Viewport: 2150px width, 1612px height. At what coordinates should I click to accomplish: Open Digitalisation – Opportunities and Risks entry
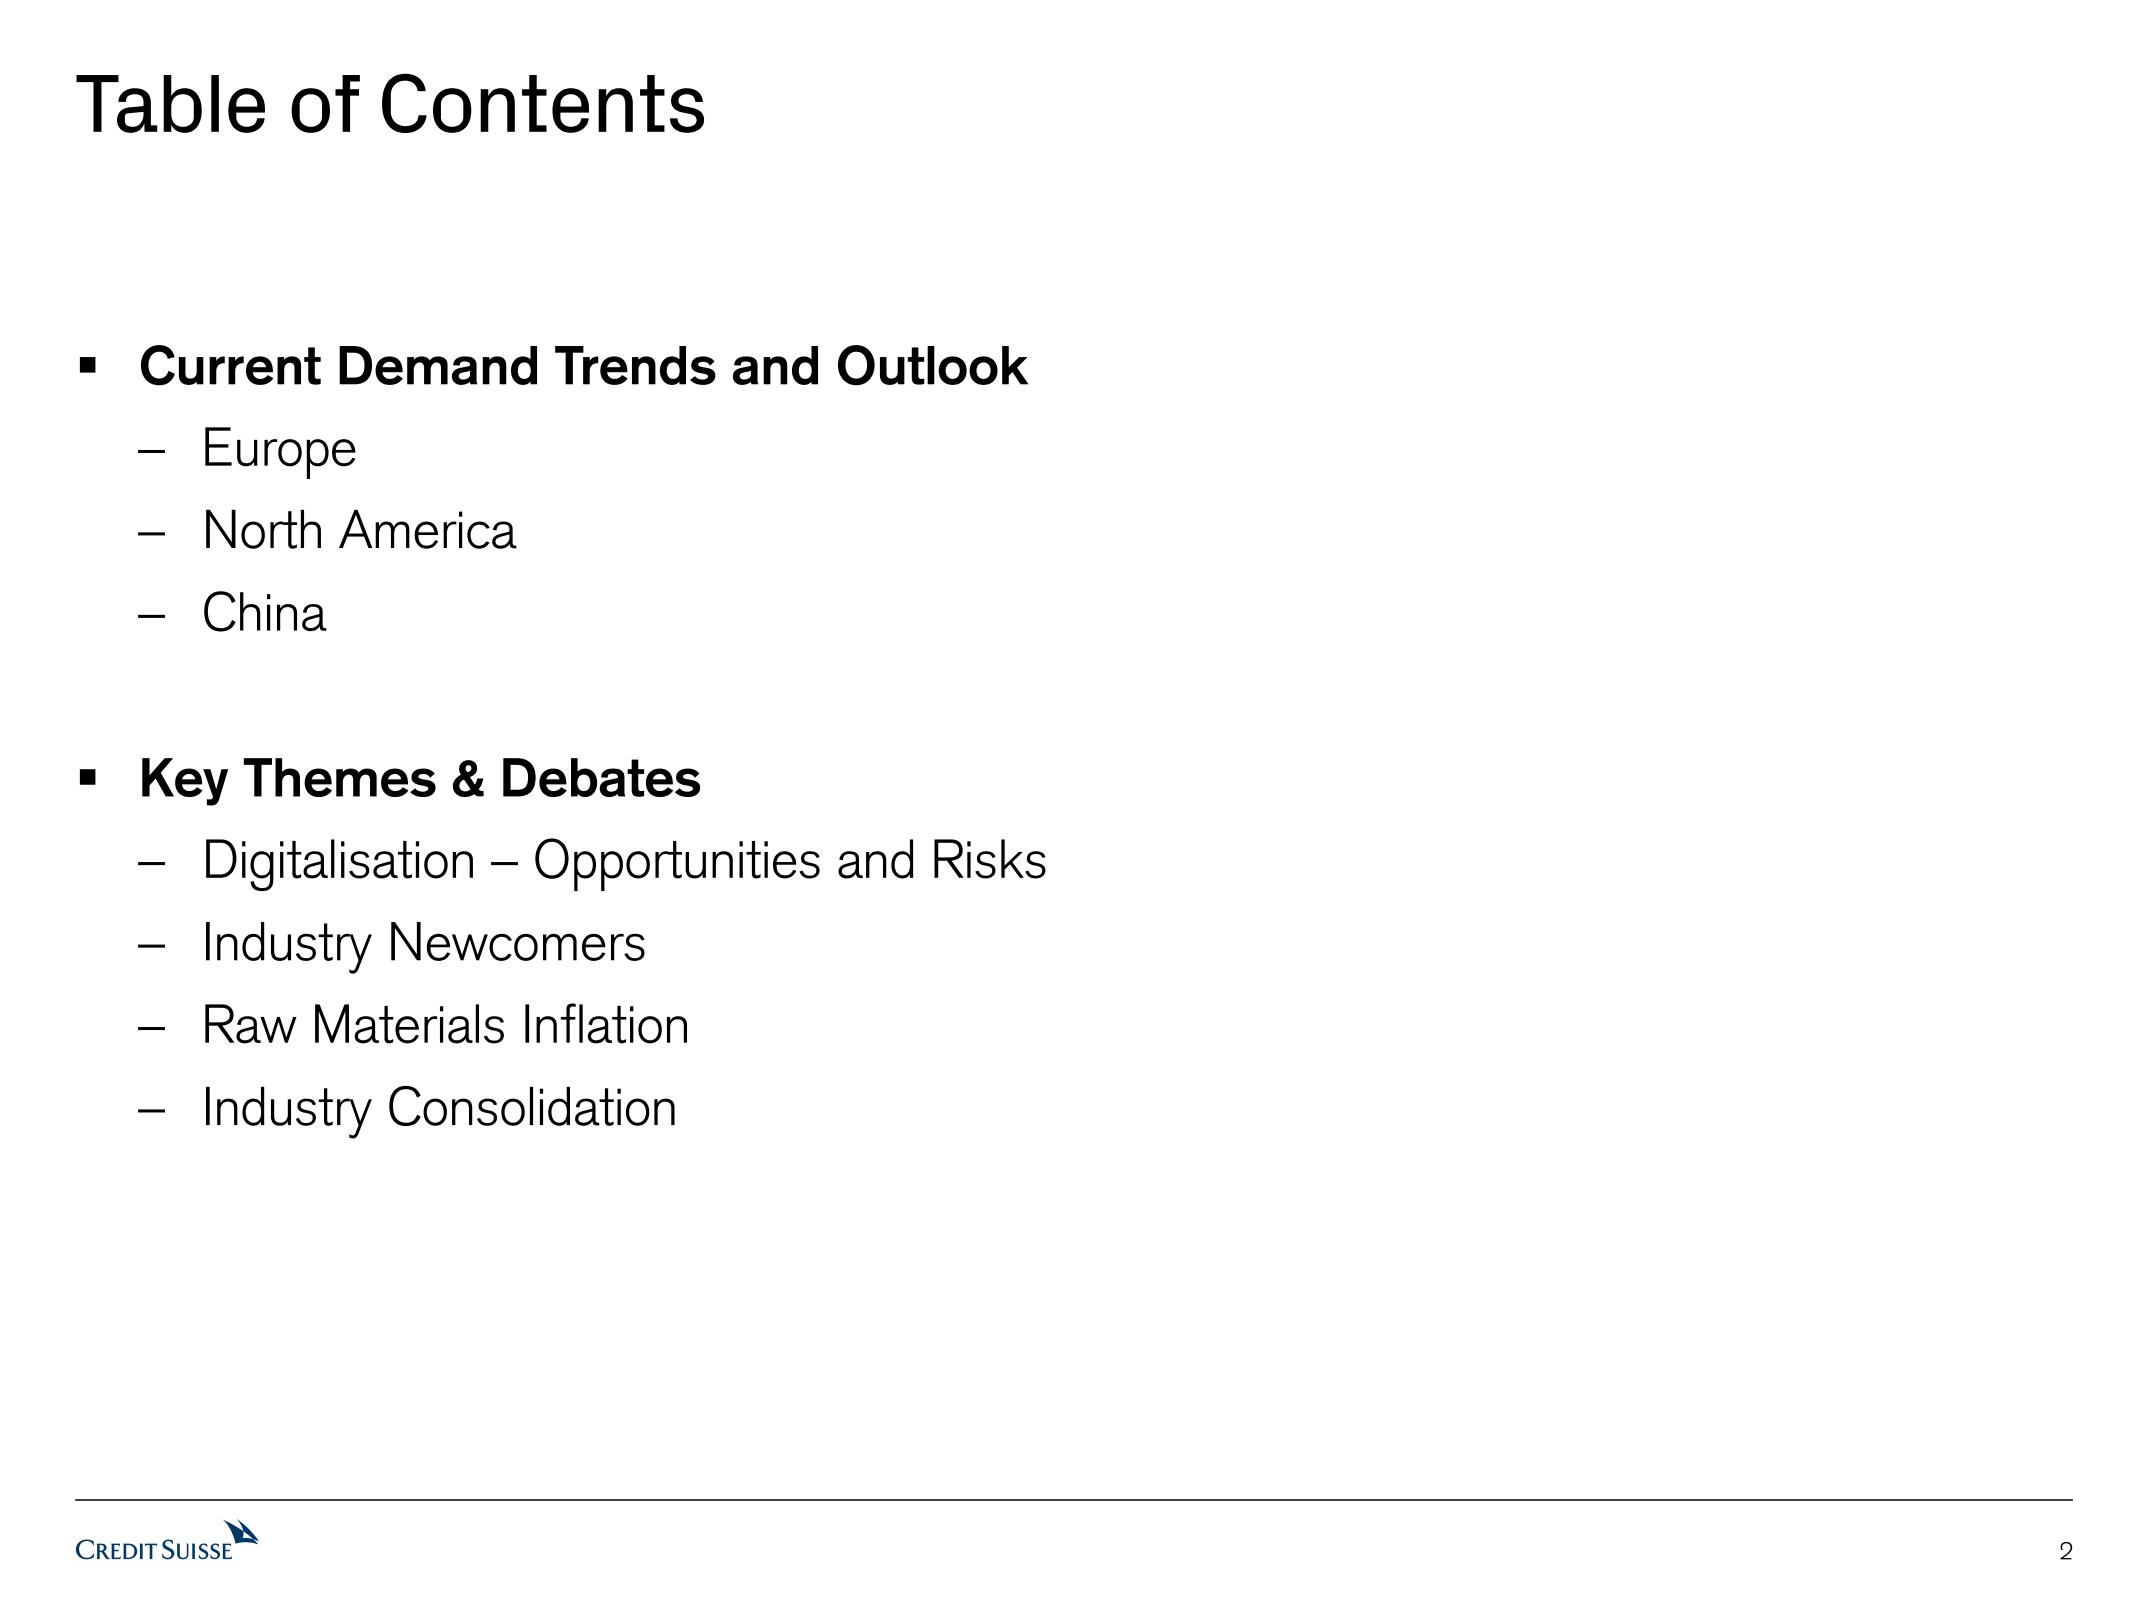point(624,860)
